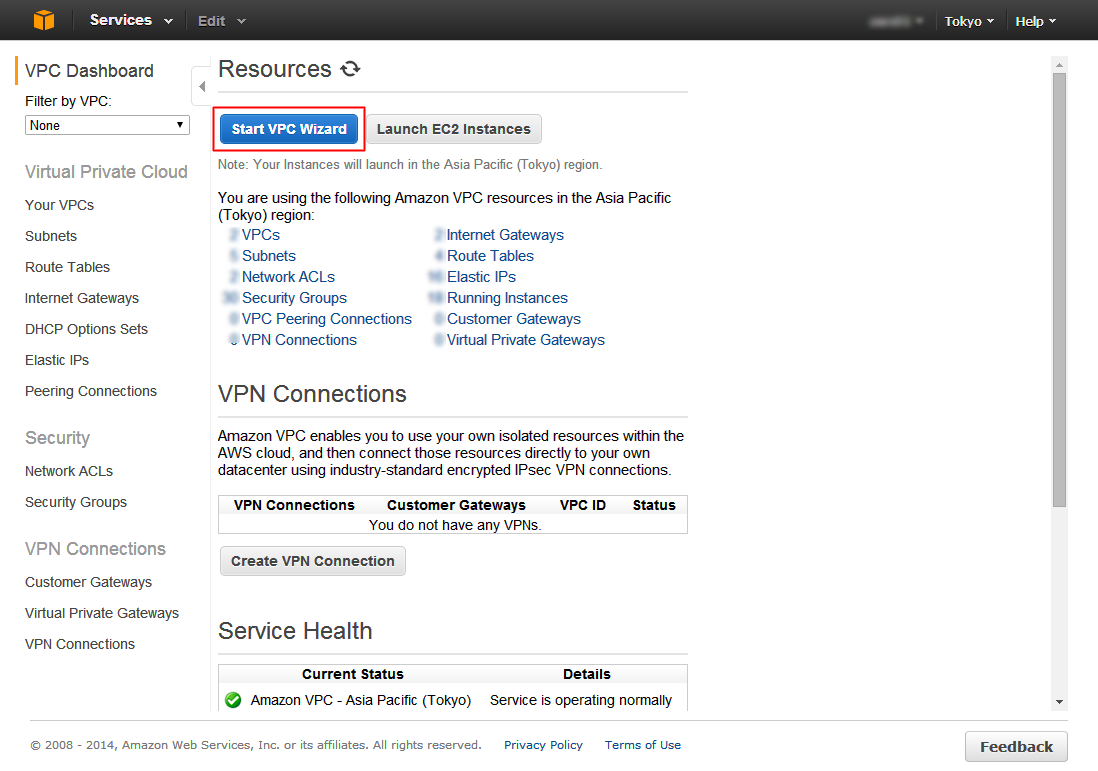Open DHCP Options Sets in sidebar
The image size is (1098, 771).
click(86, 329)
